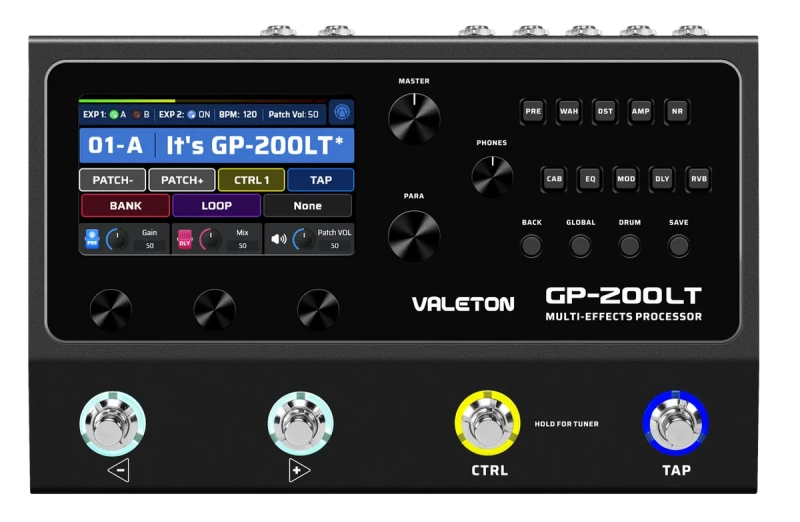Turn the MASTER knob
The image size is (800, 522).
click(x=414, y=118)
